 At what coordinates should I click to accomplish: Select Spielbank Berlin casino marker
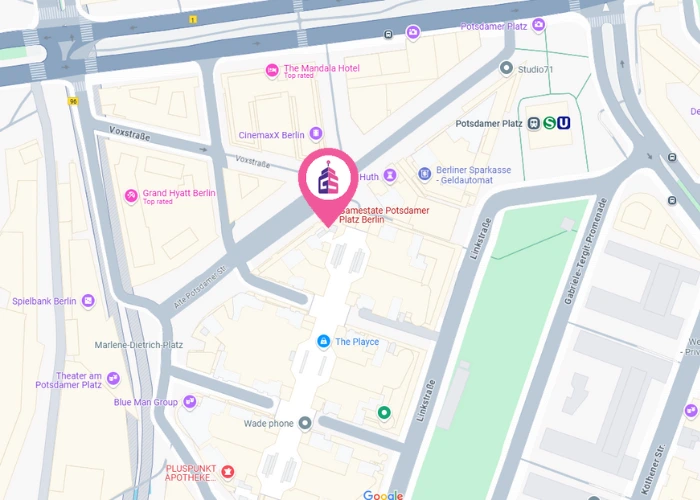88,301
